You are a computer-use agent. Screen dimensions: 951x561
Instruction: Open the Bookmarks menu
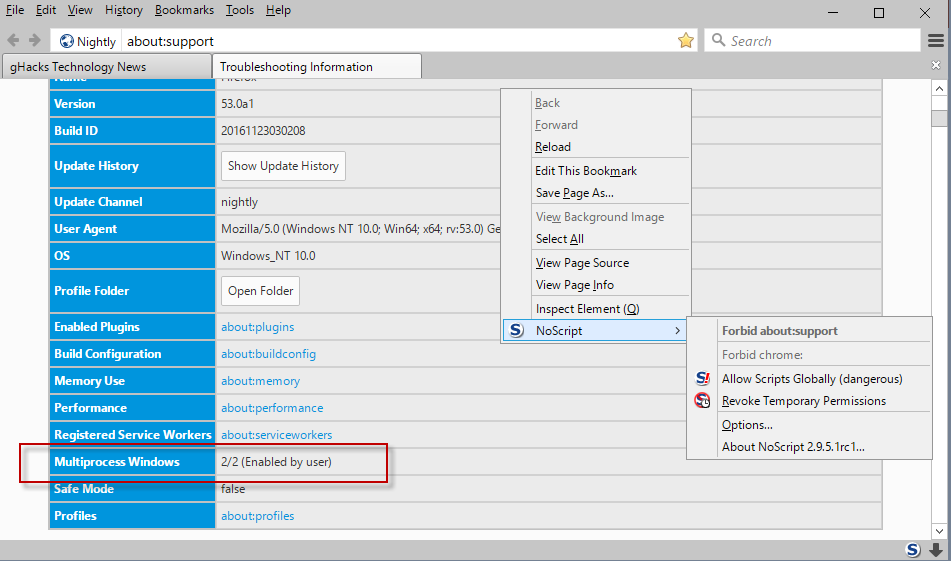pos(184,10)
